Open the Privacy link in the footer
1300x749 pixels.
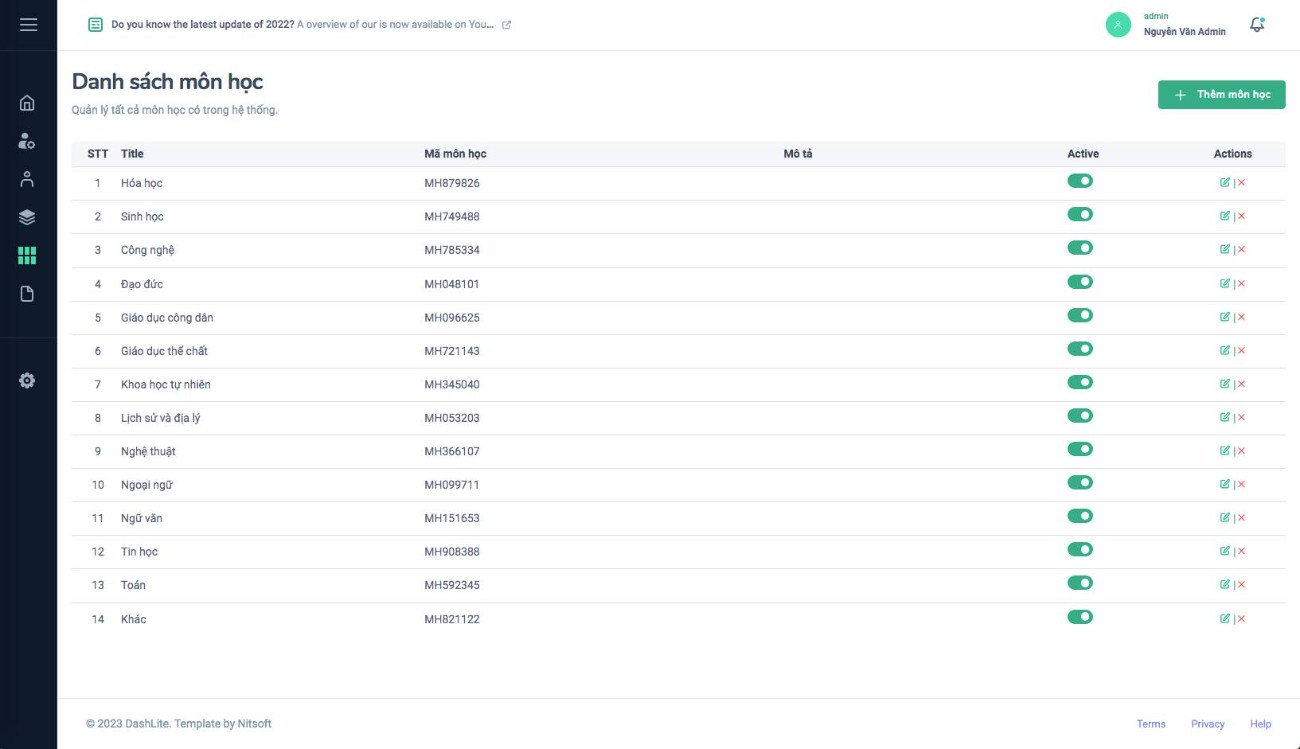pos(1207,724)
